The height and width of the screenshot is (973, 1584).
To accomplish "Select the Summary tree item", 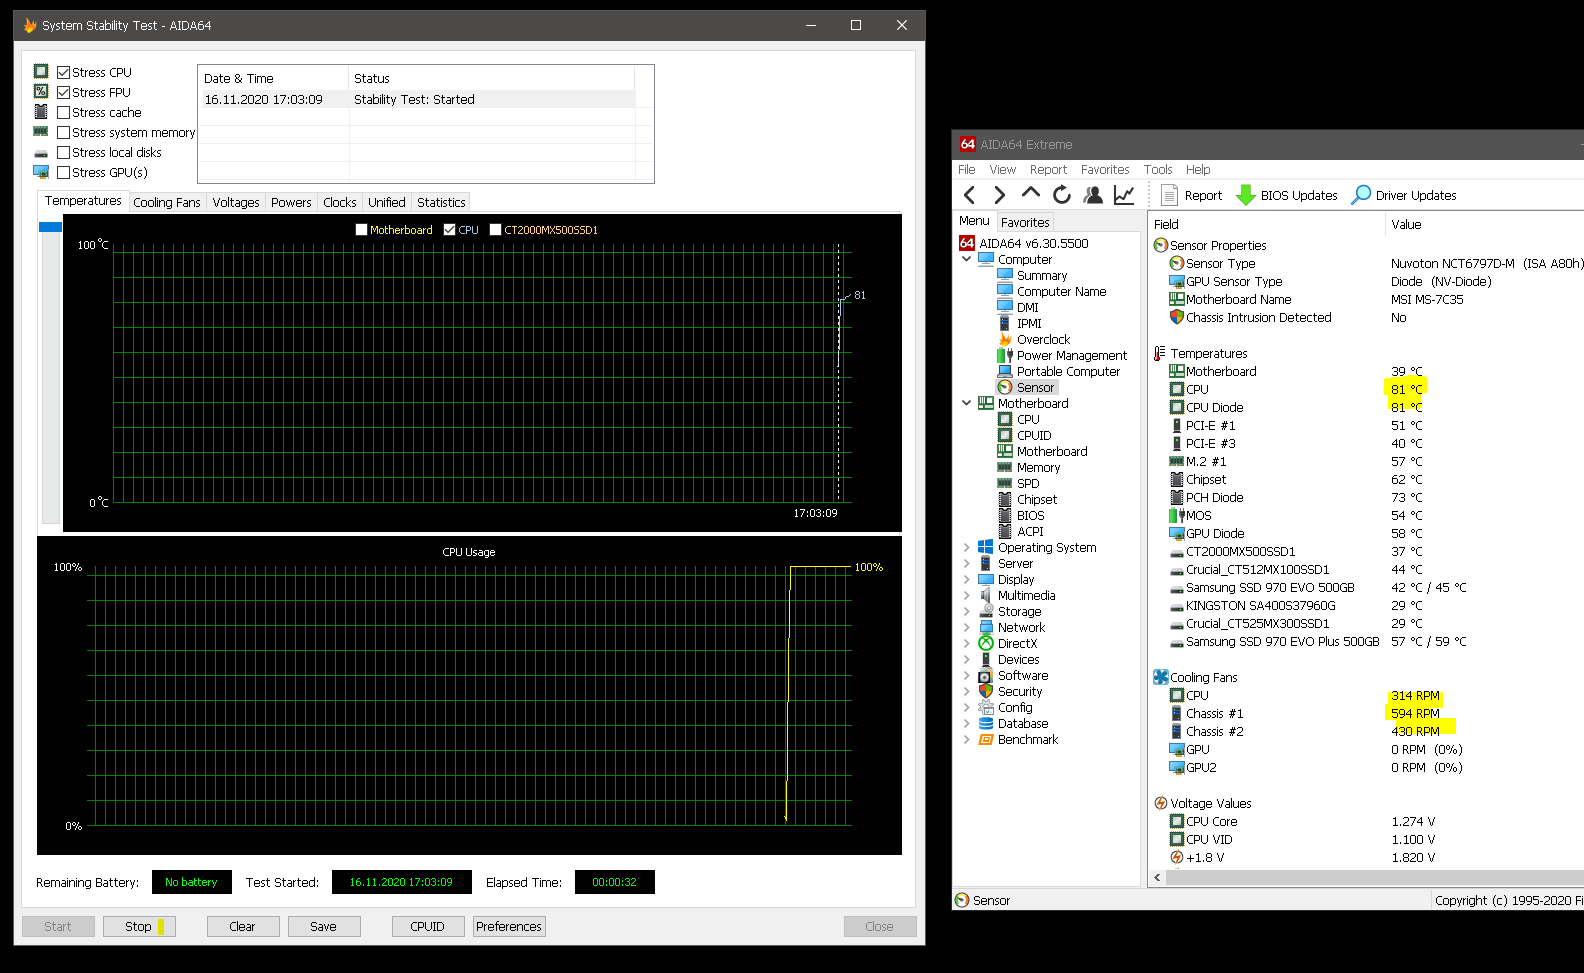I will pos(1042,275).
